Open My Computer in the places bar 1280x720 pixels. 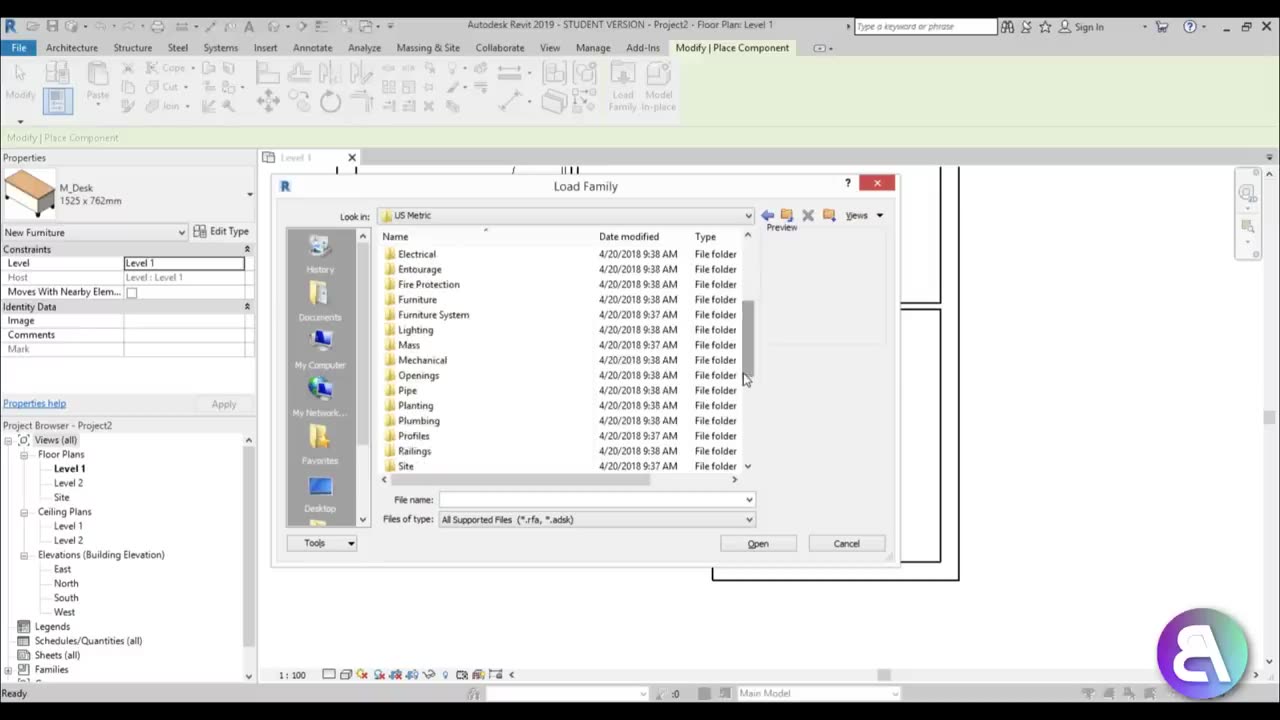pos(320,349)
